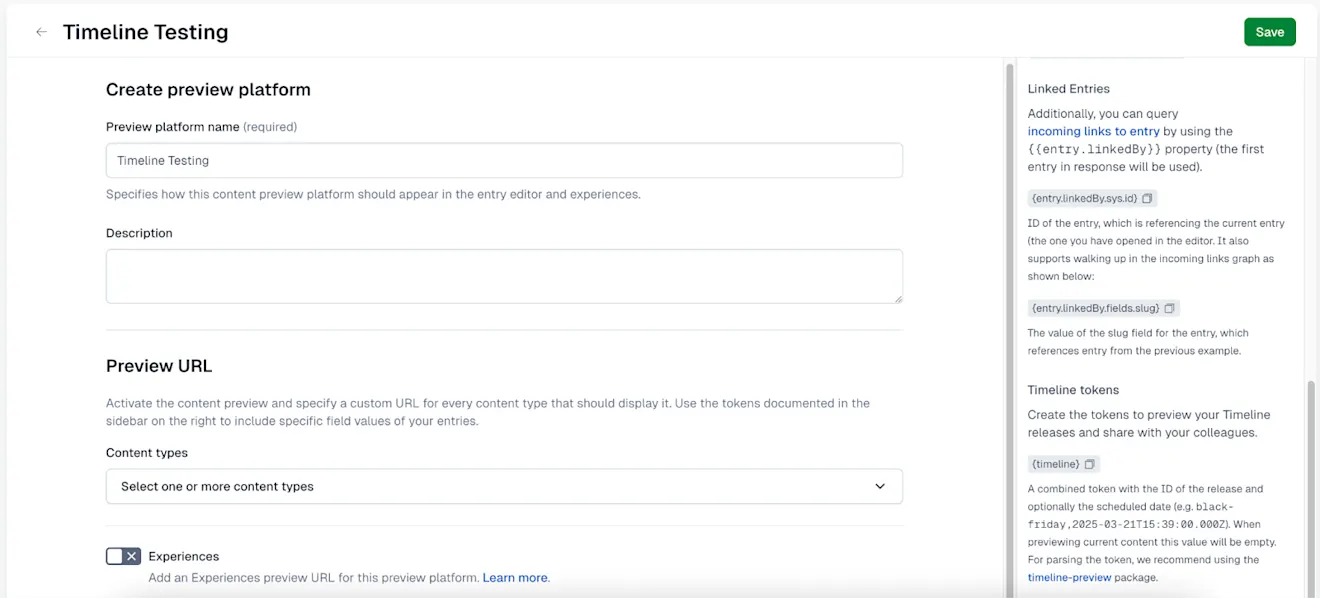Go back using the left arrow icon
This screenshot has width=1320, height=598.
click(x=41, y=32)
